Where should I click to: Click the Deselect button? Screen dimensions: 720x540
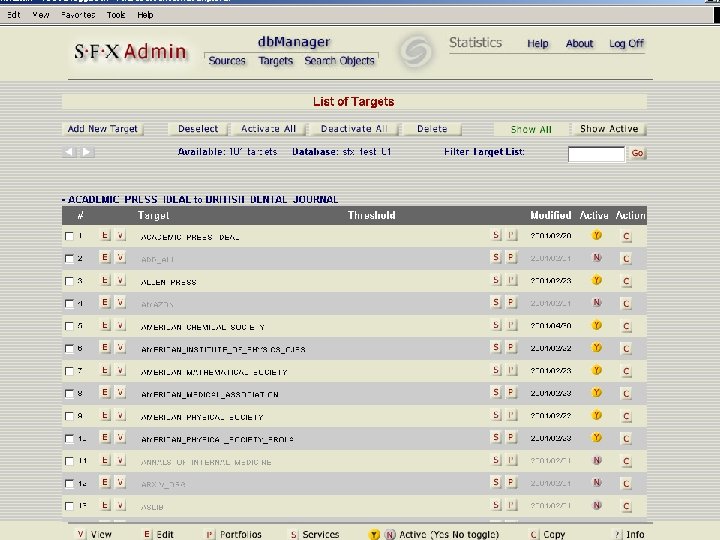coord(198,129)
